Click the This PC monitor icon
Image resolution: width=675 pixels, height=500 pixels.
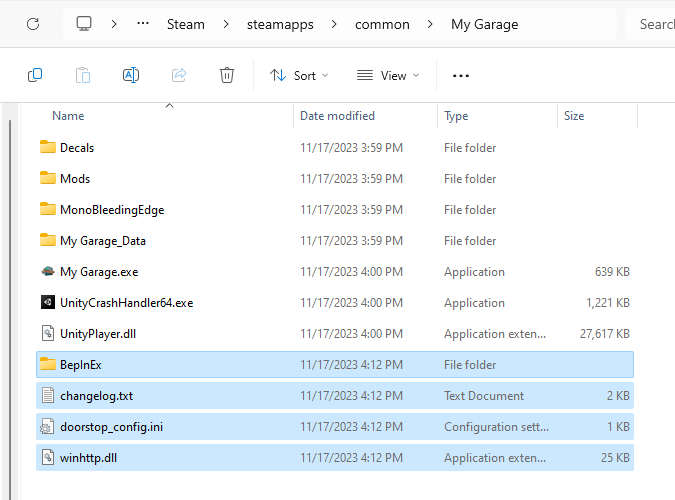[84, 24]
